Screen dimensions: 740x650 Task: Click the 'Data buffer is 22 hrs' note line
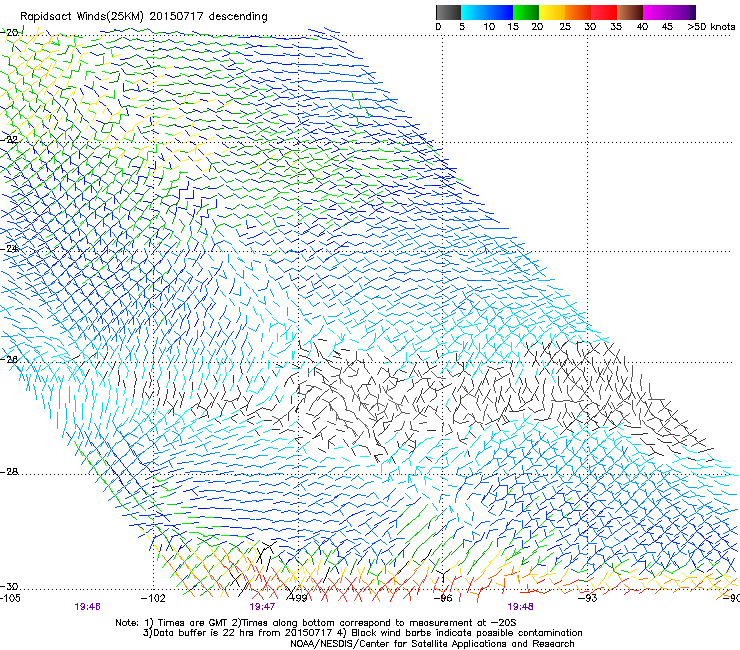click(x=362, y=633)
